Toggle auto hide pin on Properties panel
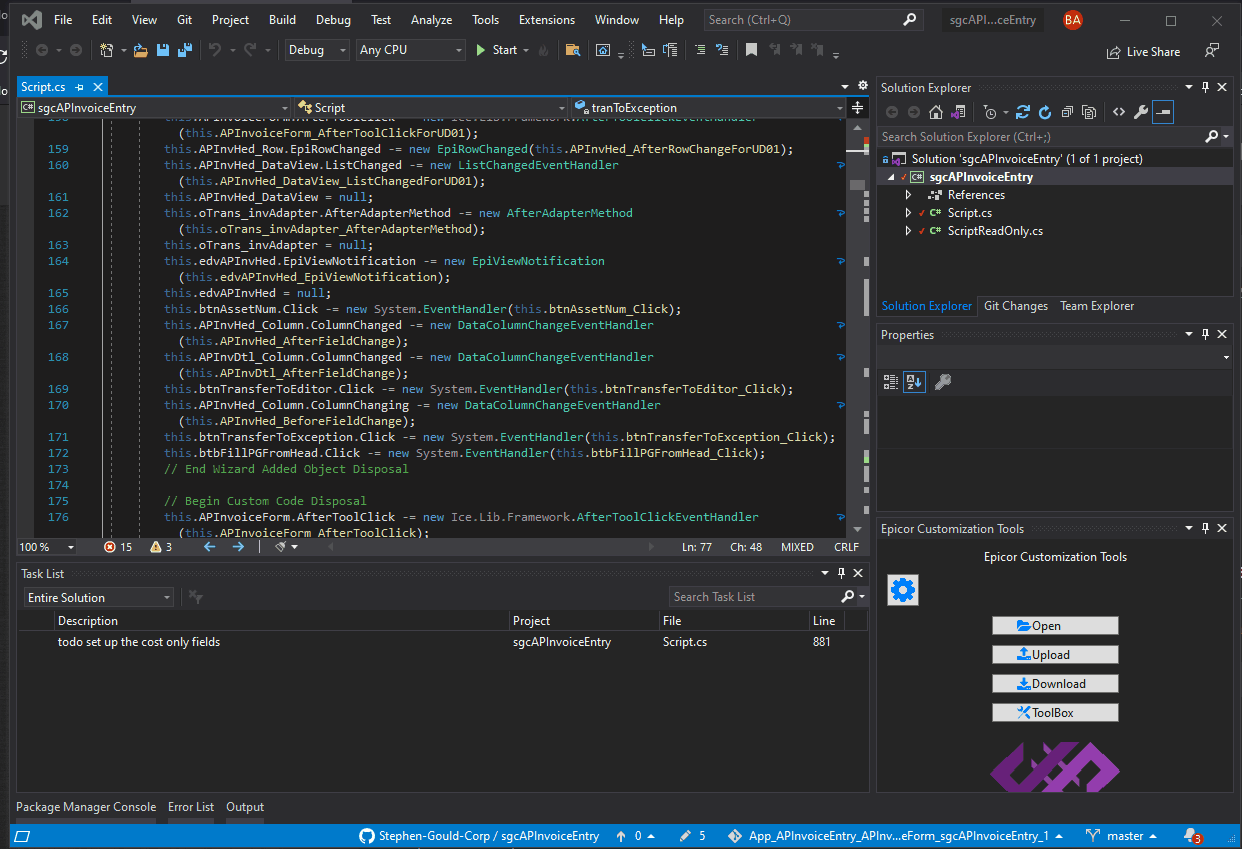Image resolution: width=1242 pixels, height=849 pixels. point(1205,334)
